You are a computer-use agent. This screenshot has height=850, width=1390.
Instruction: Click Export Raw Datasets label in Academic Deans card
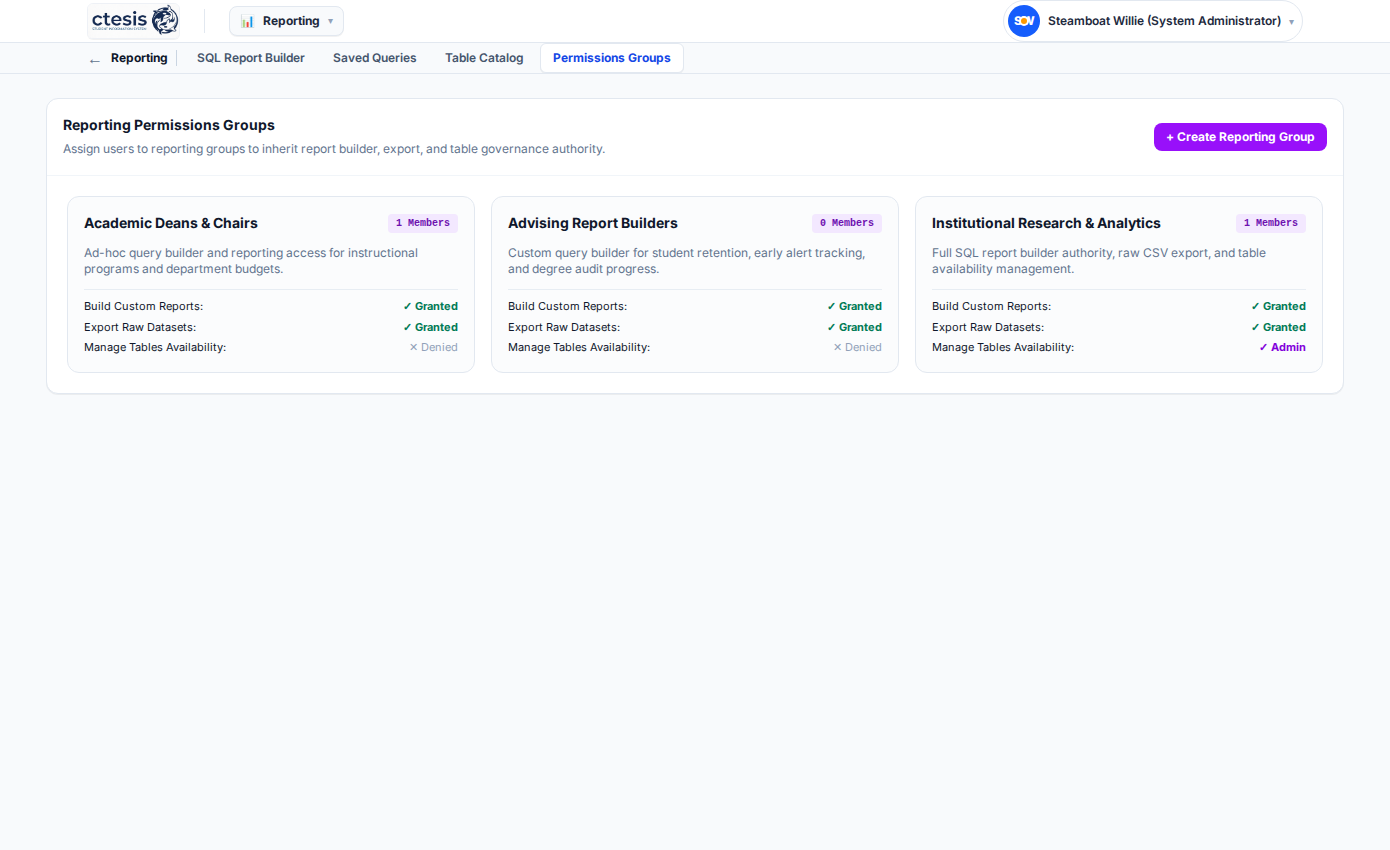140,327
